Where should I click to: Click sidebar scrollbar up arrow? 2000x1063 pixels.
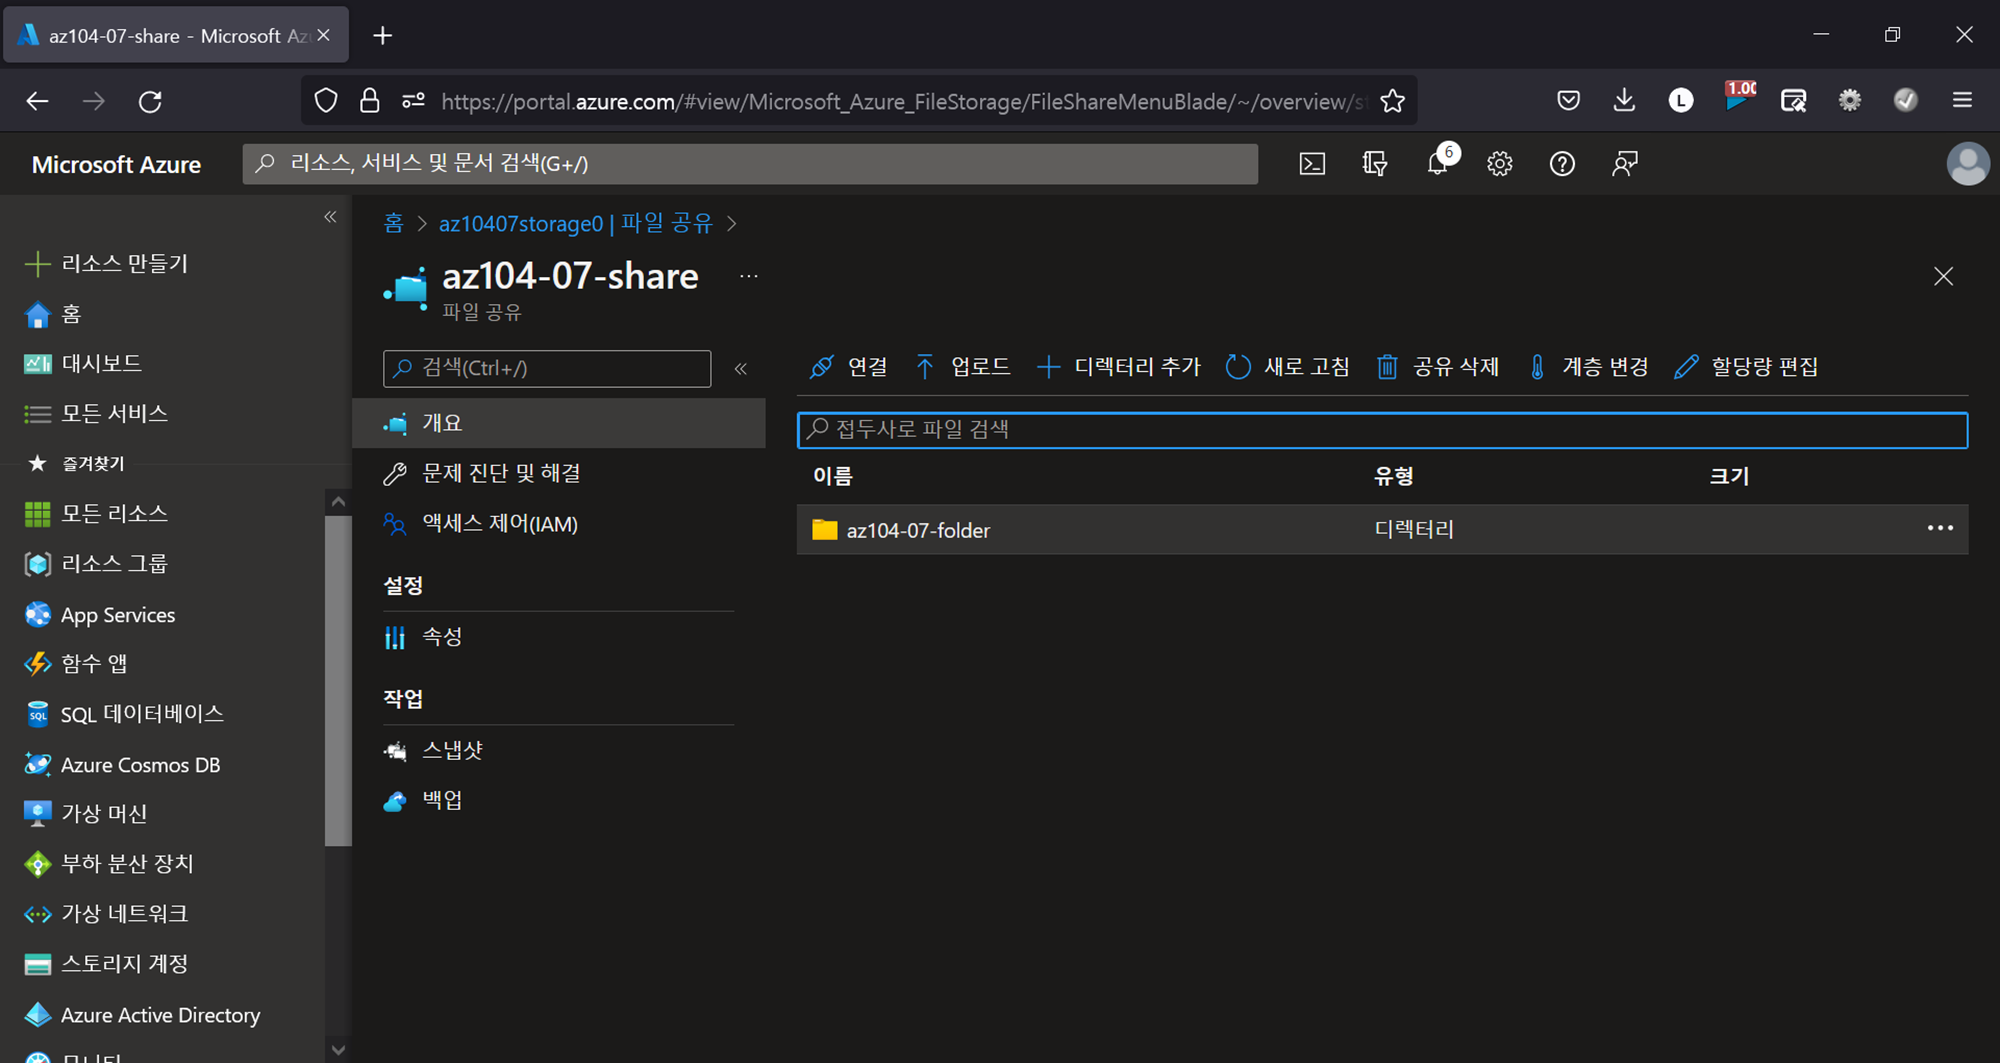click(x=338, y=502)
